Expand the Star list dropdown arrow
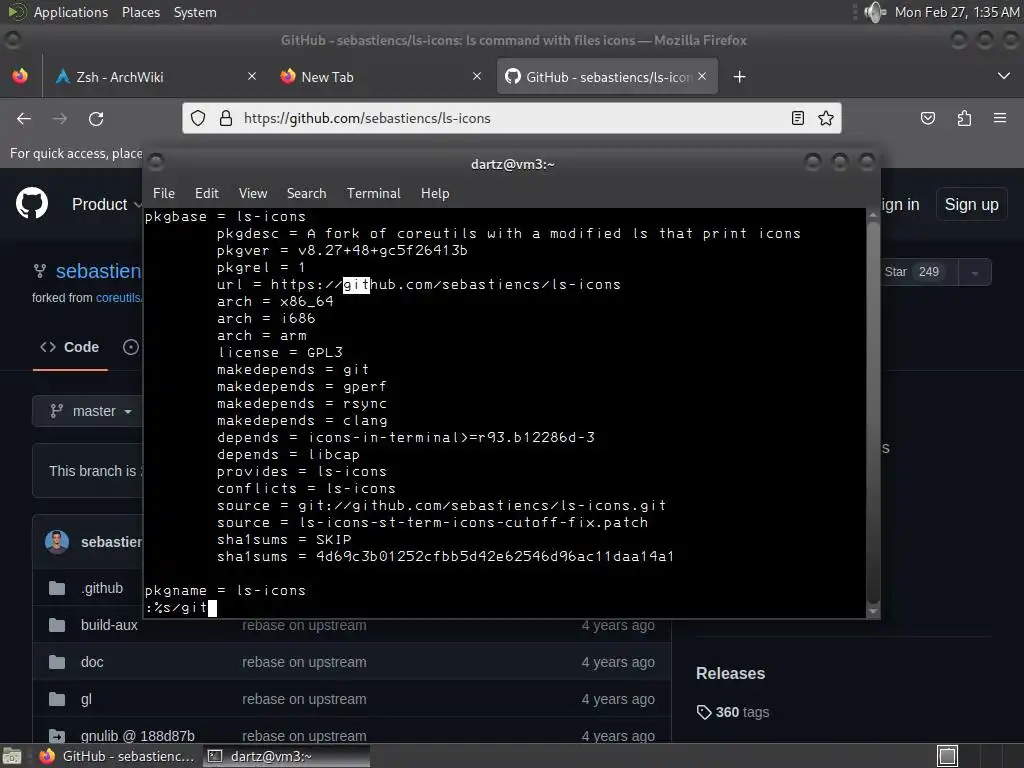Image resolution: width=1024 pixels, height=768 pixels. pos(974,273)
